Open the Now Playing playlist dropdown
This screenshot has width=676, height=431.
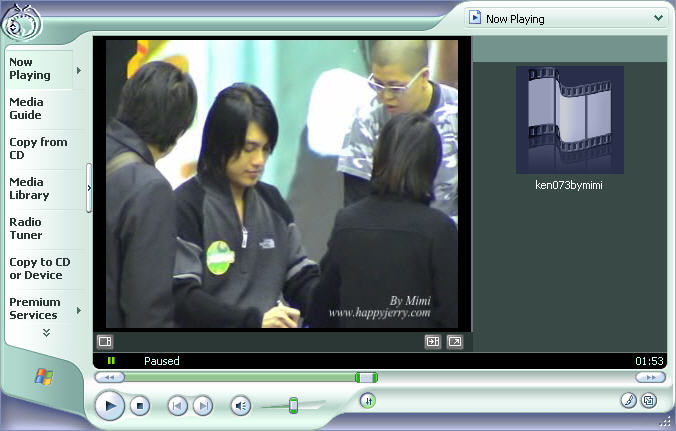tap(658, 18)
